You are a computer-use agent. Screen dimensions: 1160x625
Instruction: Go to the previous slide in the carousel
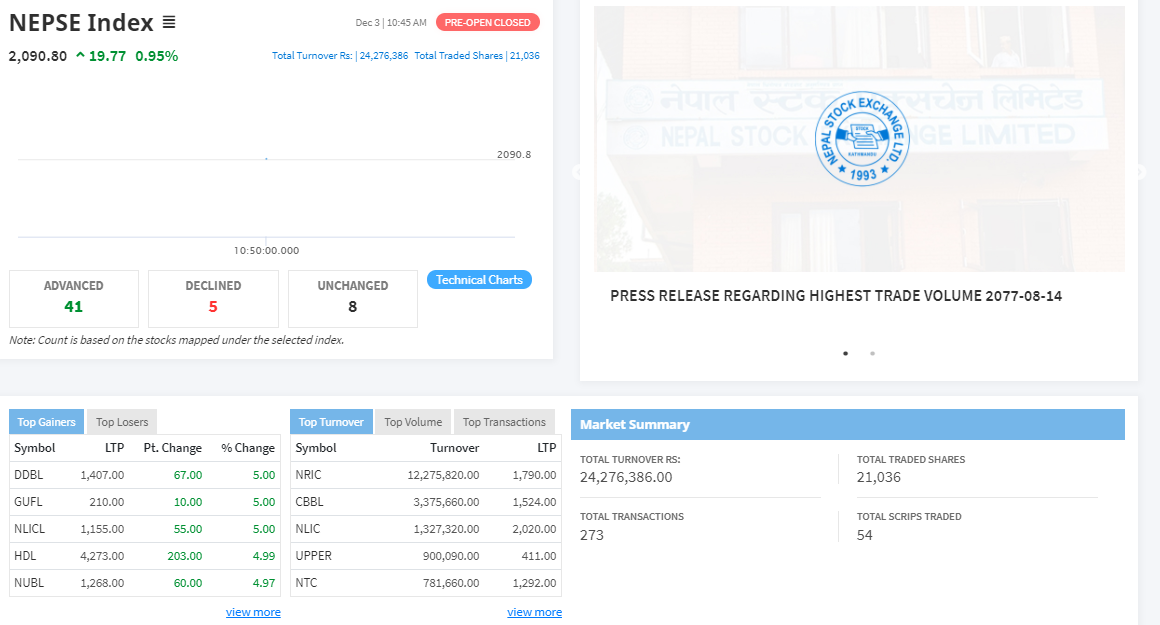tap(578, 172)
